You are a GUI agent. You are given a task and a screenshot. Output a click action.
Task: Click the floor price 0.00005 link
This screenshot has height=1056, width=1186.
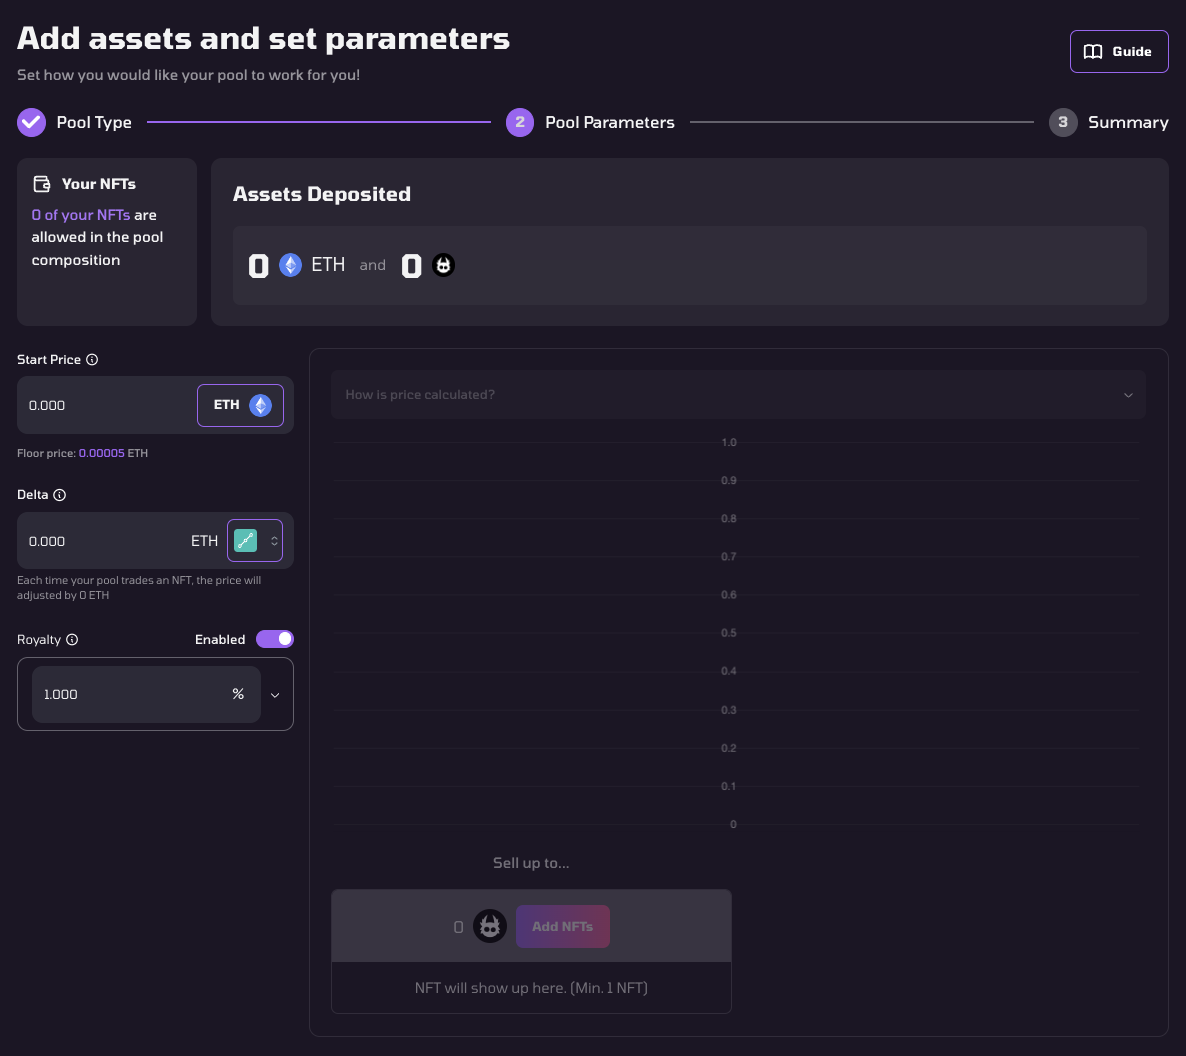click(101, 454)
